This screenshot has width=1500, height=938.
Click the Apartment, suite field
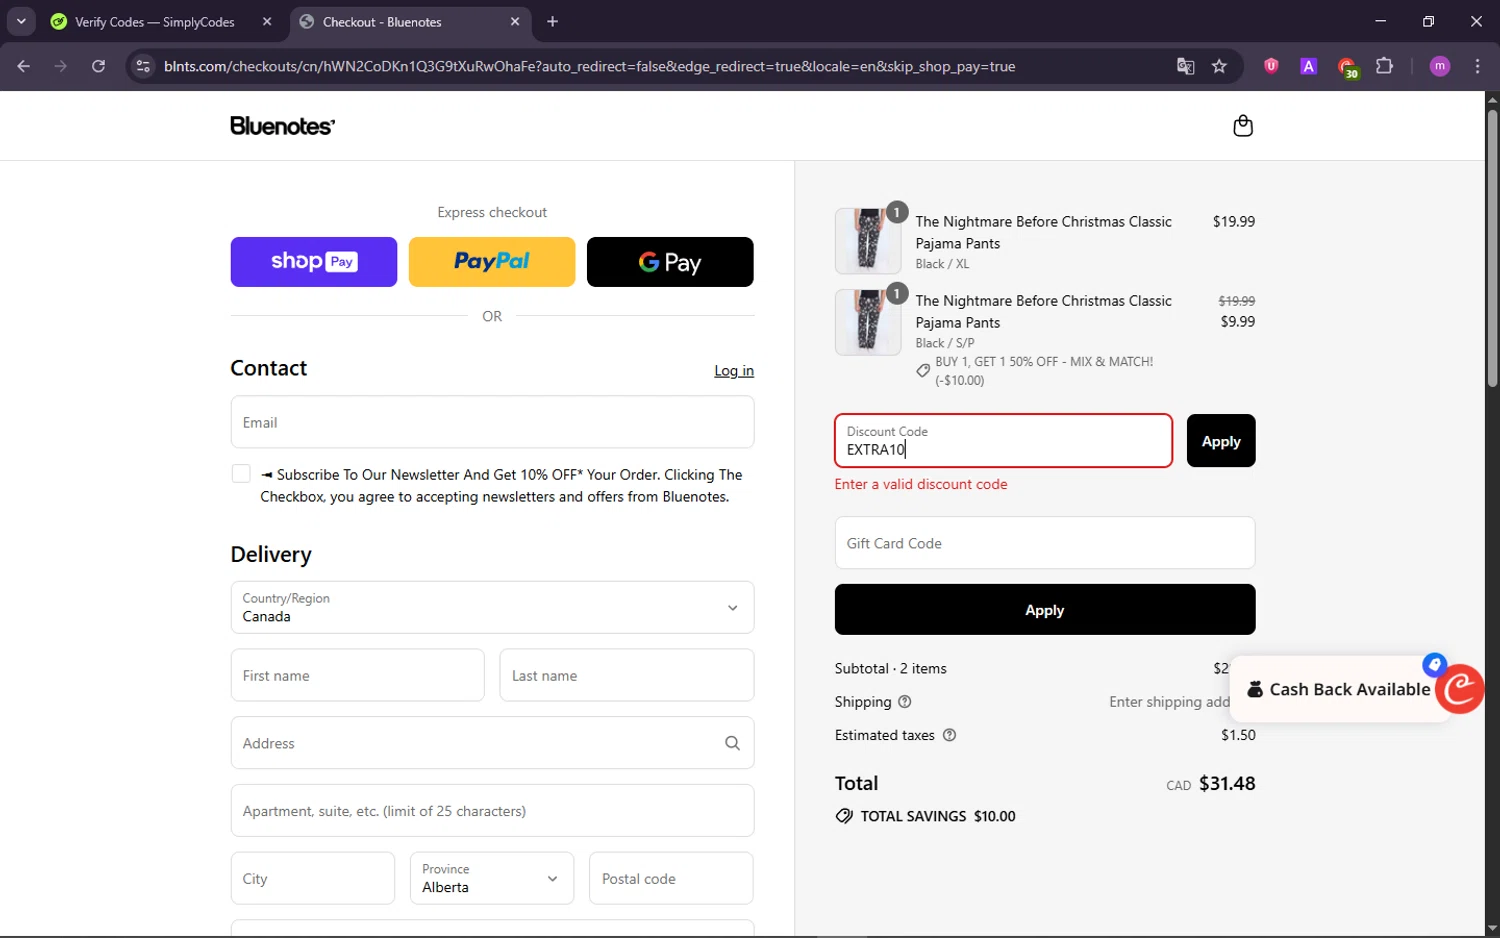(x=492, y=811)
